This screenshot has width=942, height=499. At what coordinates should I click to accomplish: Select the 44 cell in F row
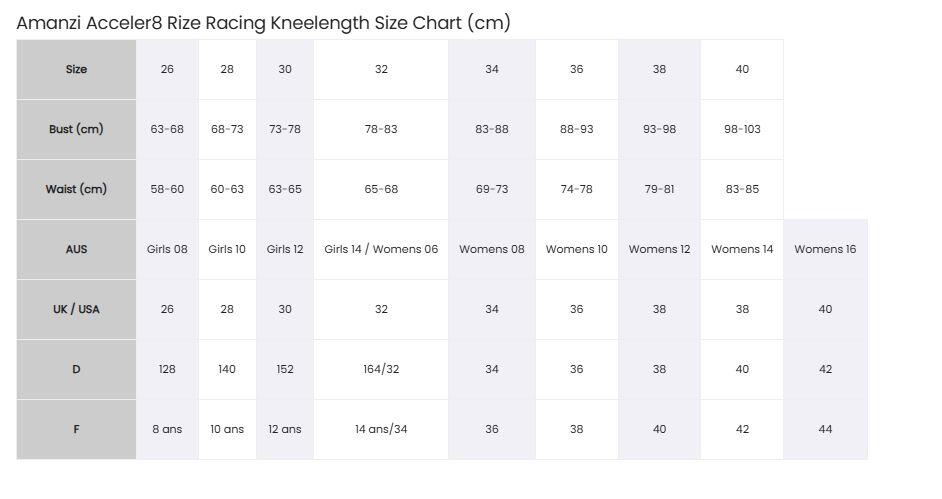point(825,430)
